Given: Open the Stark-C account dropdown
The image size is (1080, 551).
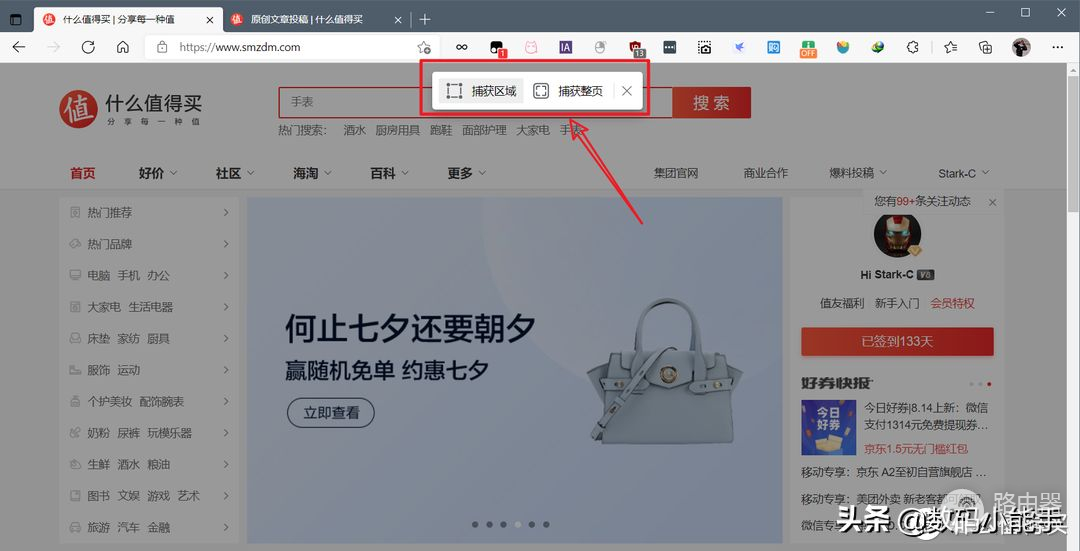Looking at the screenshot, I should (964, 173).
